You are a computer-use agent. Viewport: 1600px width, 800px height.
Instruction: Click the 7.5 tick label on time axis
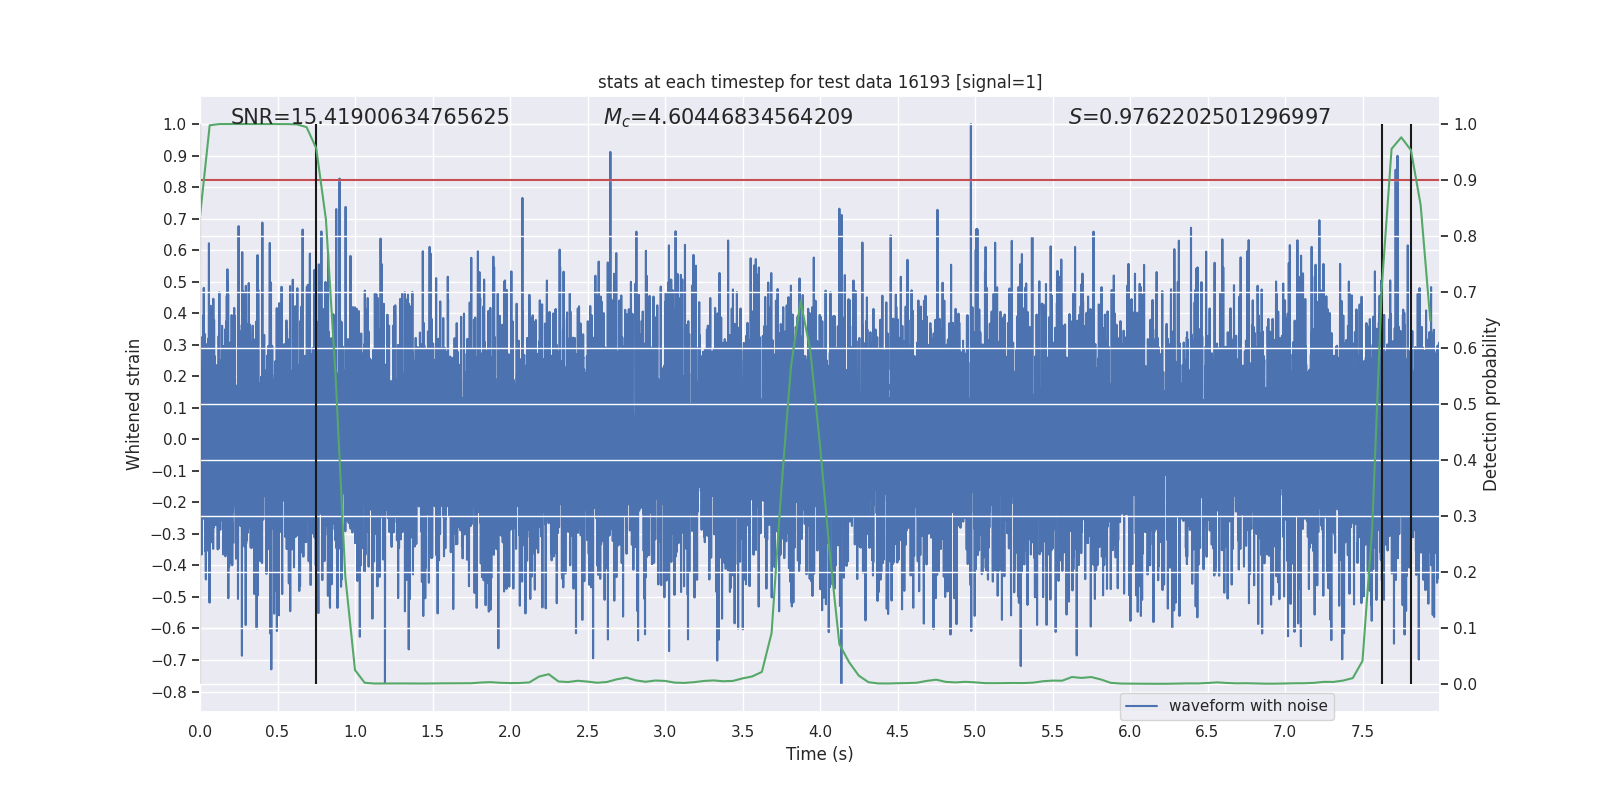click(1362, 732)
